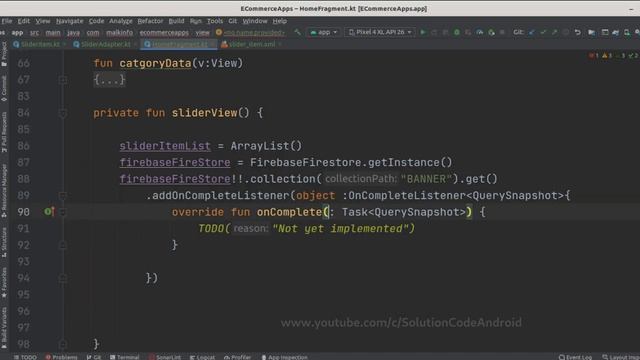Click the sliderItemList variable on line 86
Screen dimensions: 640x360
coord(165,146)
